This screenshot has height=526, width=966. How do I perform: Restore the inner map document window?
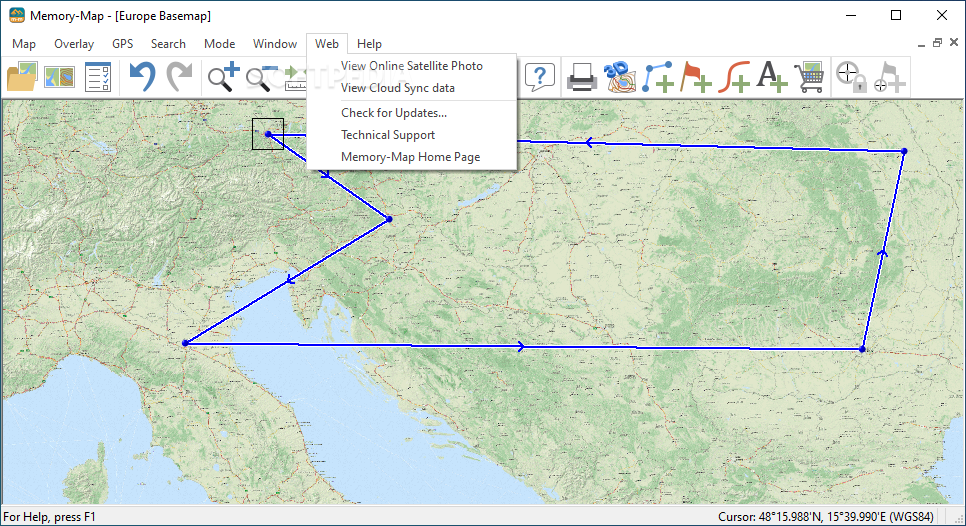937,42
